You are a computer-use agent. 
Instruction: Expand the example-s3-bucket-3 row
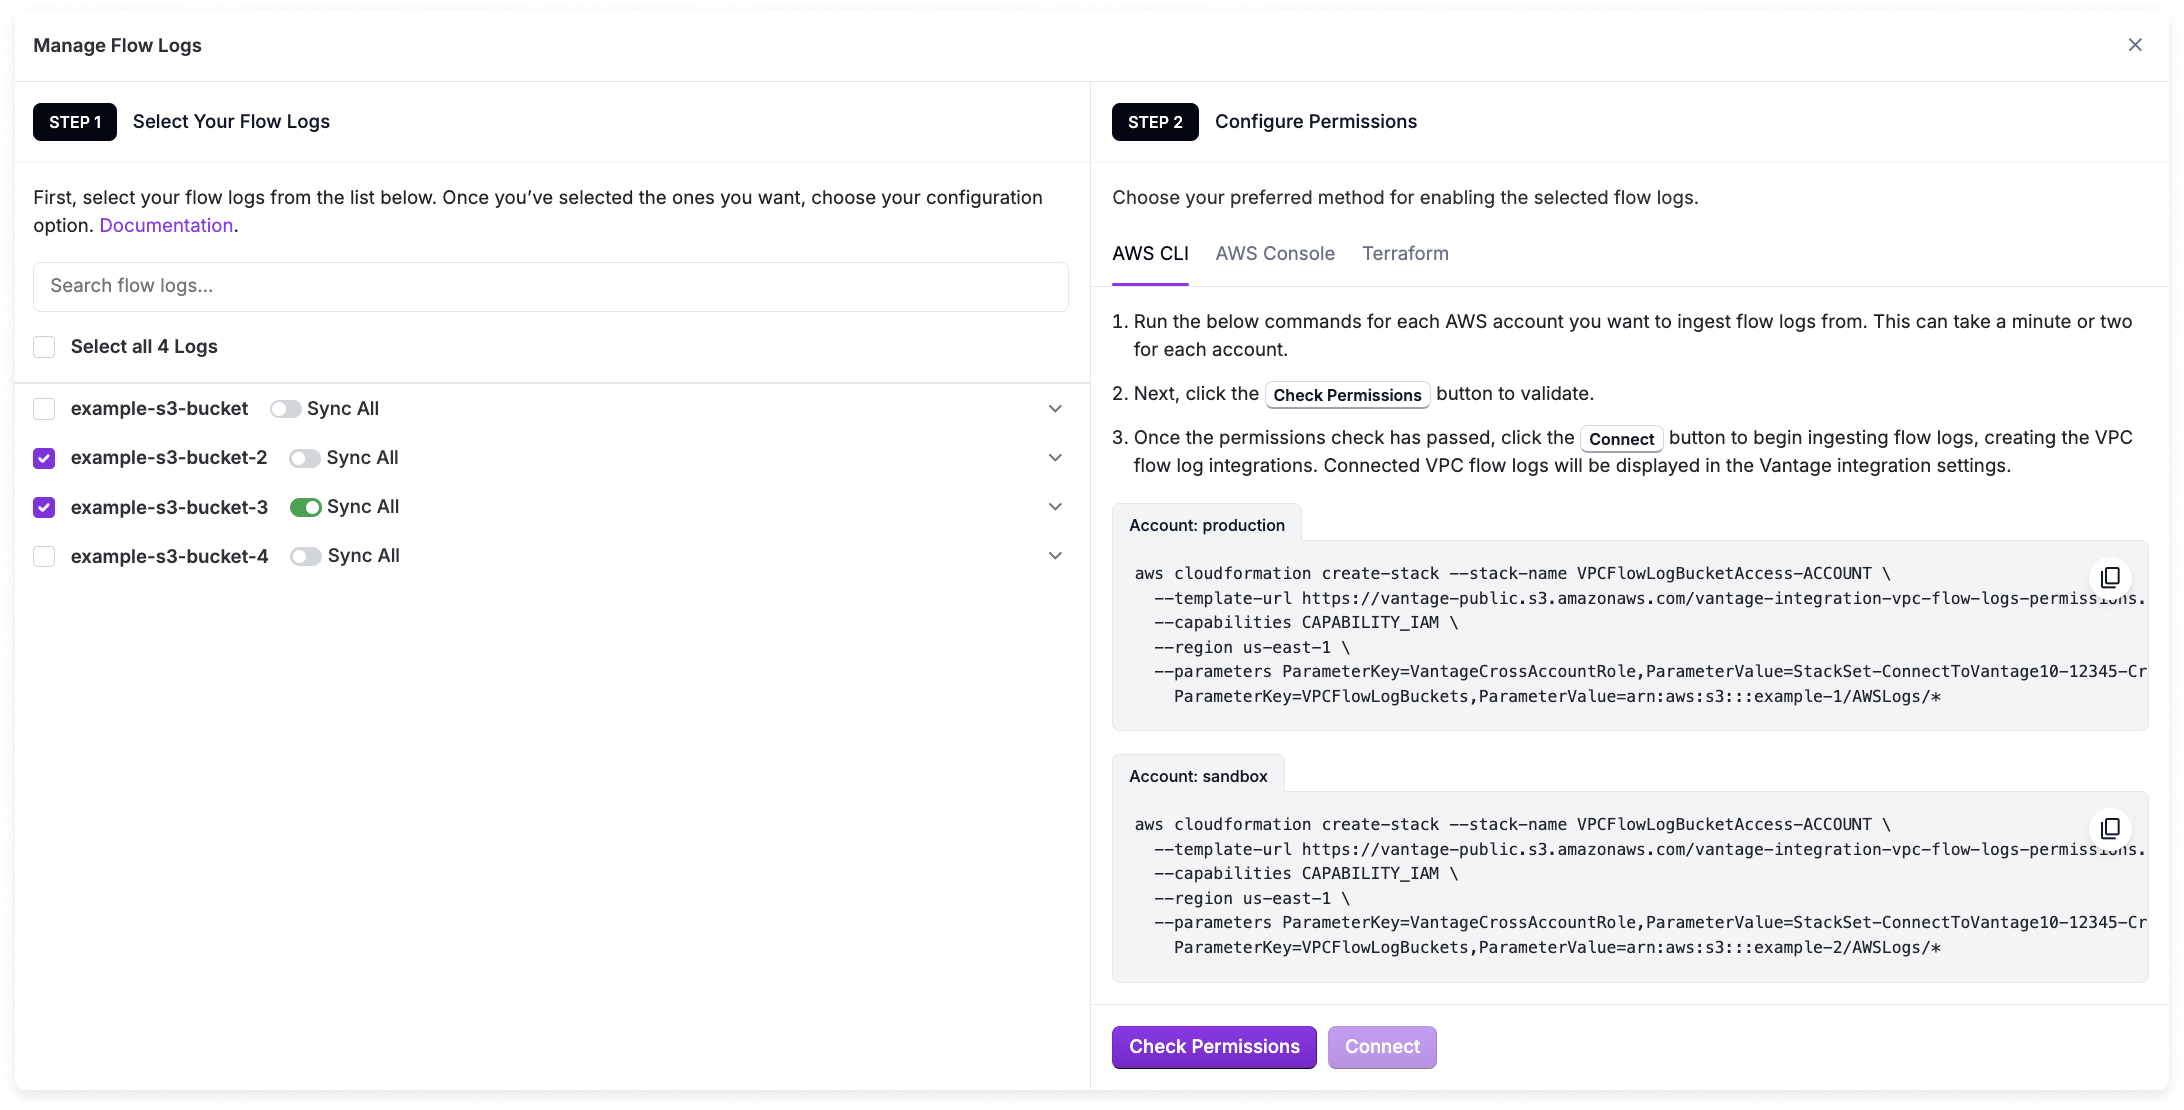click(x=1055, y=507)
